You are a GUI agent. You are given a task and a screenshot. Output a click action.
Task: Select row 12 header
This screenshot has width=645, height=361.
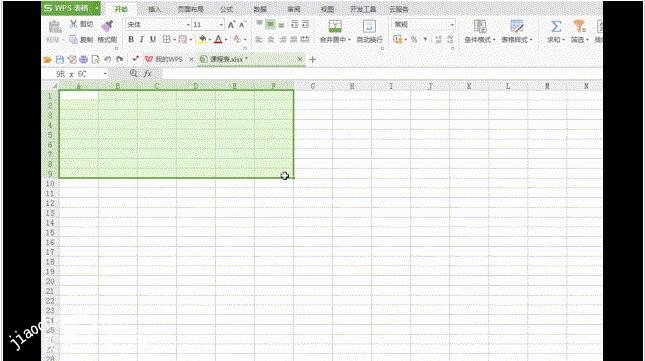(x=50, y=203)
